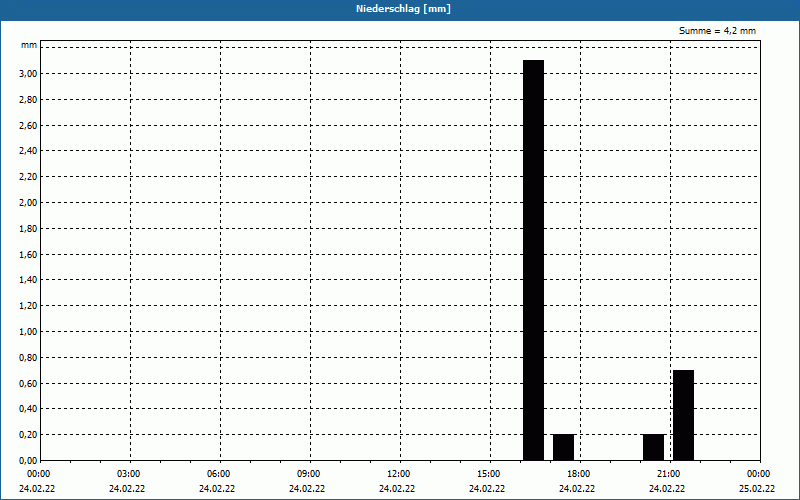Select the 0,60 y-axis label
The image size is (800, 500).
(x=28, y=383)
